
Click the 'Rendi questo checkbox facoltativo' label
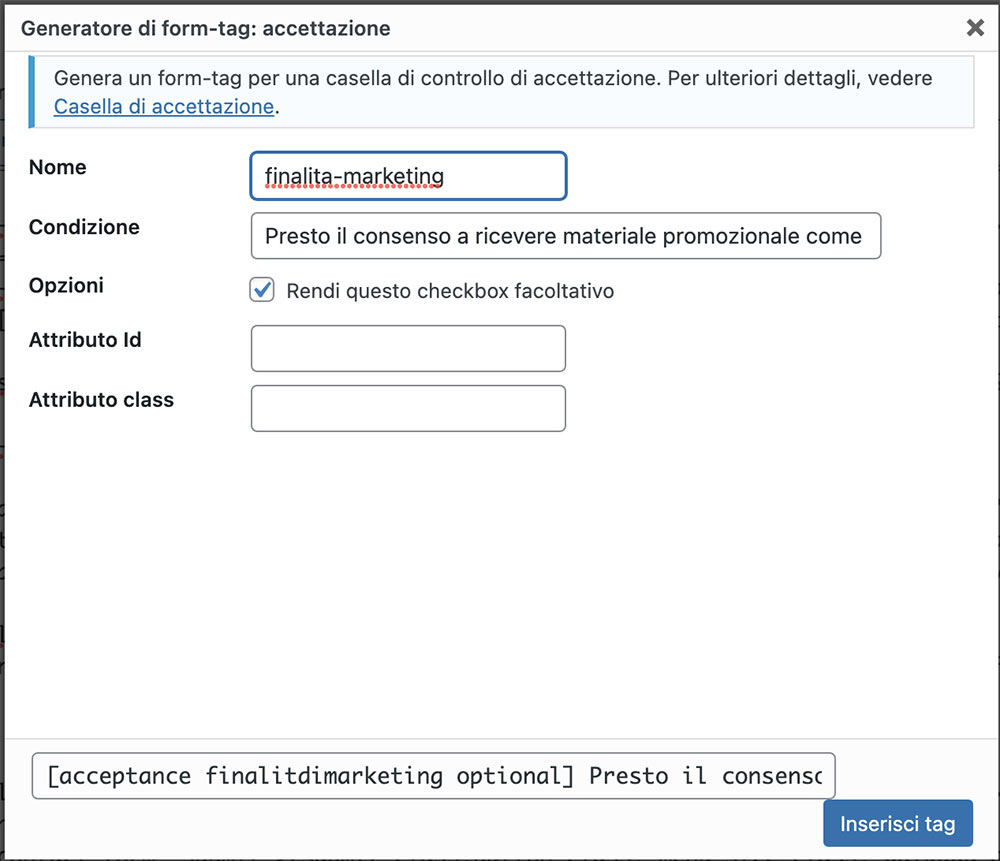click(x=450, y=291)
